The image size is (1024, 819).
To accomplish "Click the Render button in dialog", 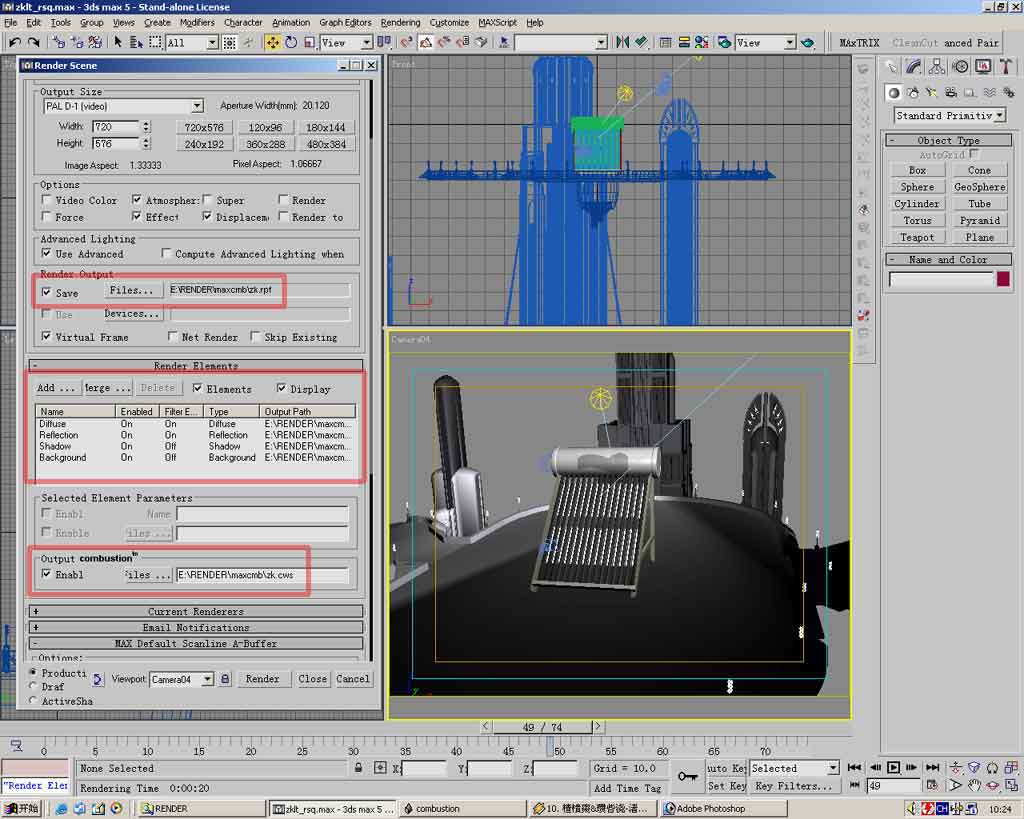I will tap(262, 679).
